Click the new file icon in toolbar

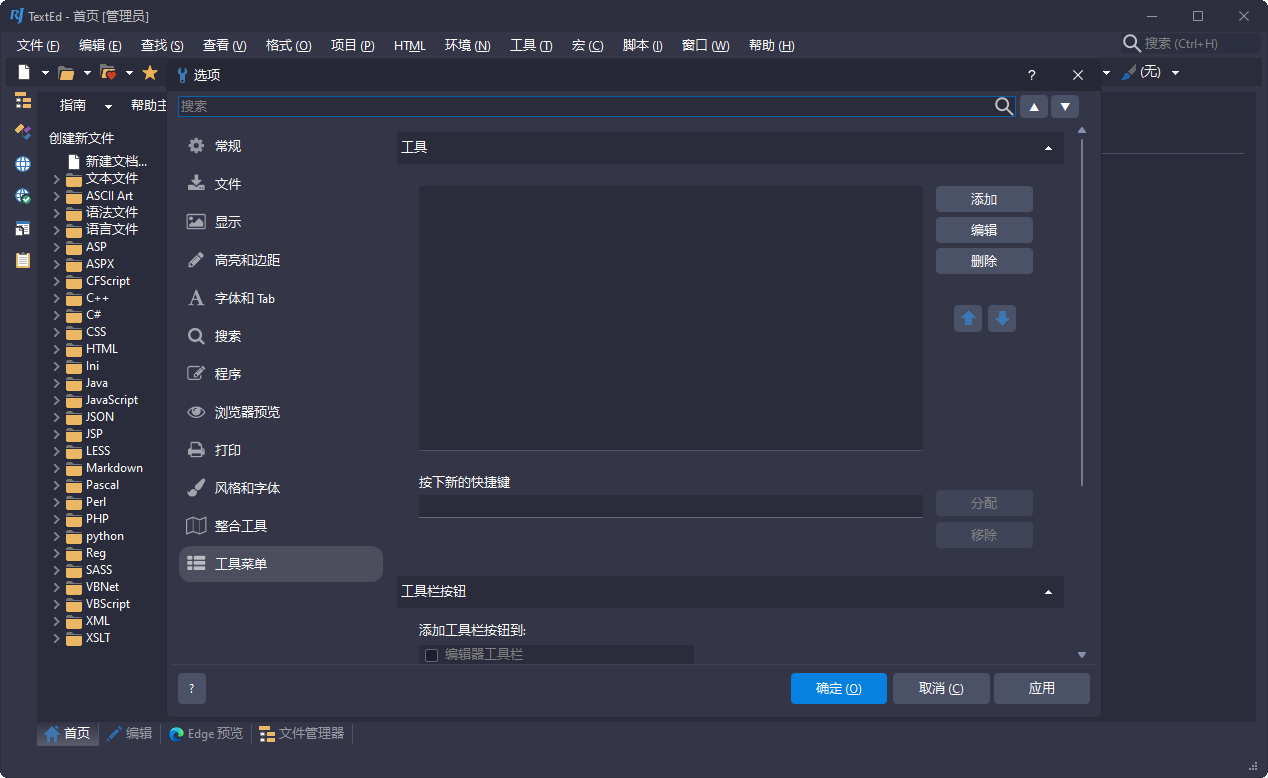click(x=24, y=73)
